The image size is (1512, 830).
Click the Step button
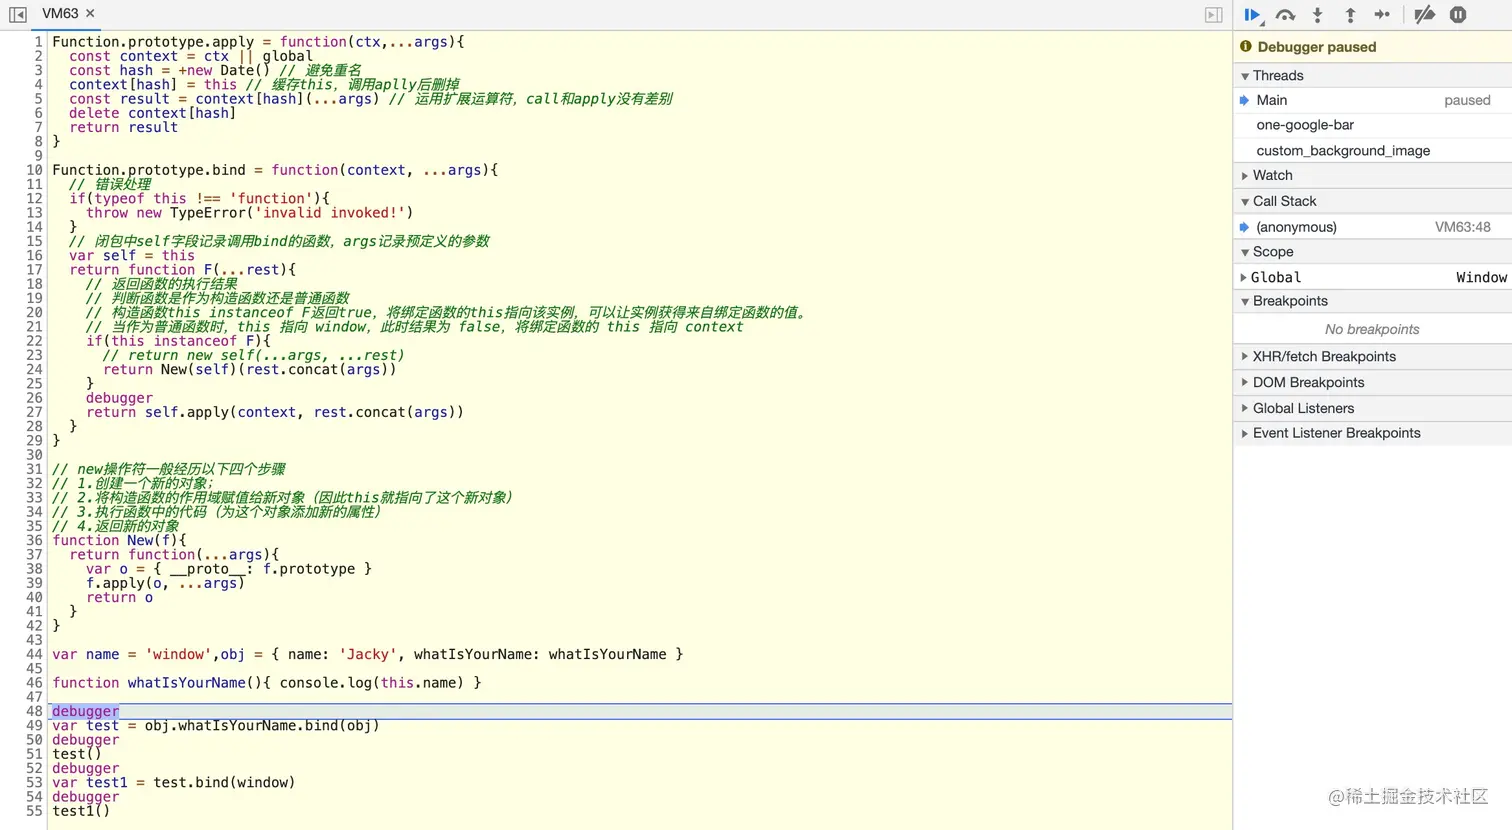point(1382,14)
